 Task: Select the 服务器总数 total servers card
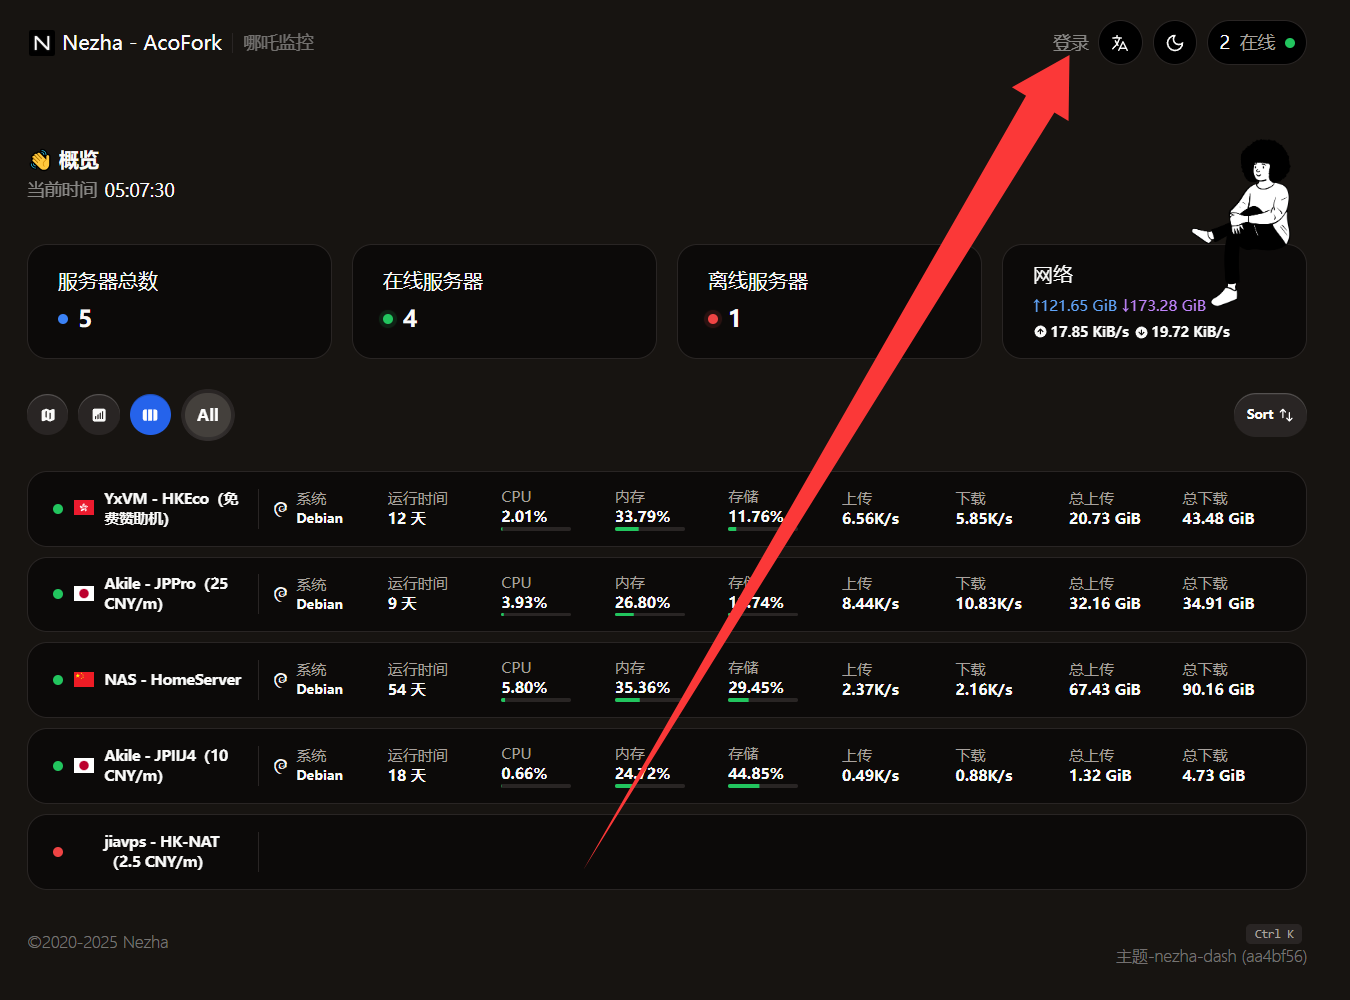click(x=179, y=301)
